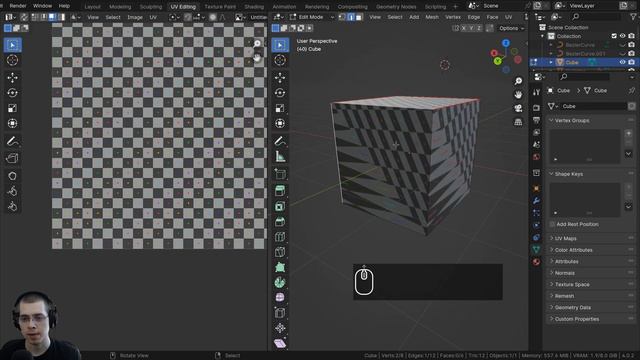Select the Pinch tool in UV editor
The width and height of the screenshot is (640, 360).
[x=12, y=207]
